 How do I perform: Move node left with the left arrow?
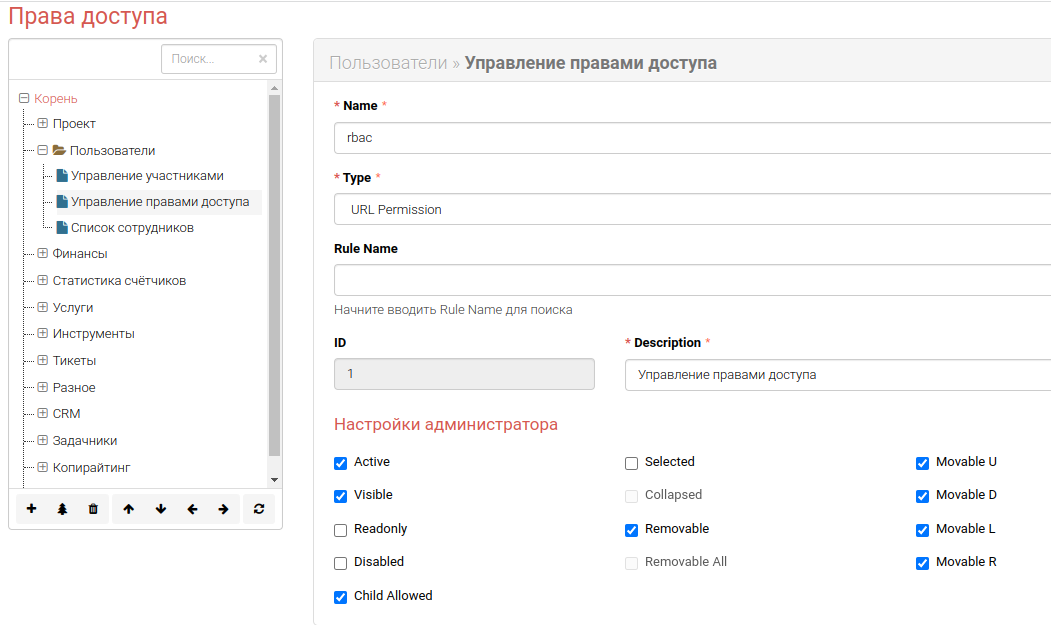pyautogui.click(x=192, y=509)
